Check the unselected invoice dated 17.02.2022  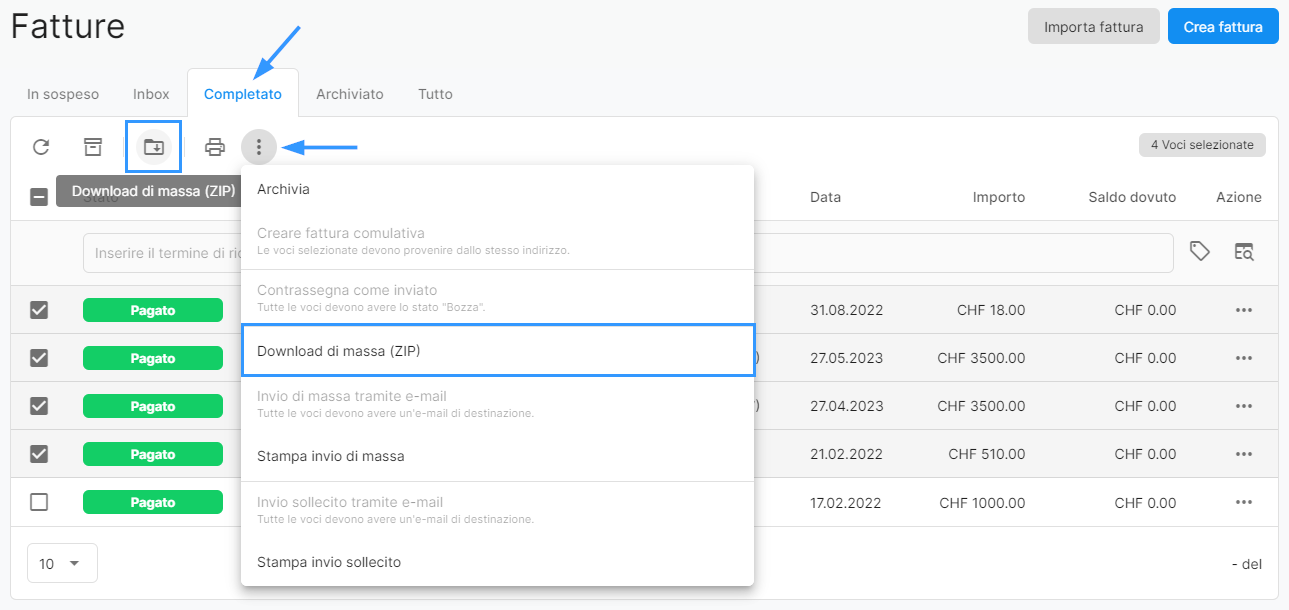(x=39, y=502)
